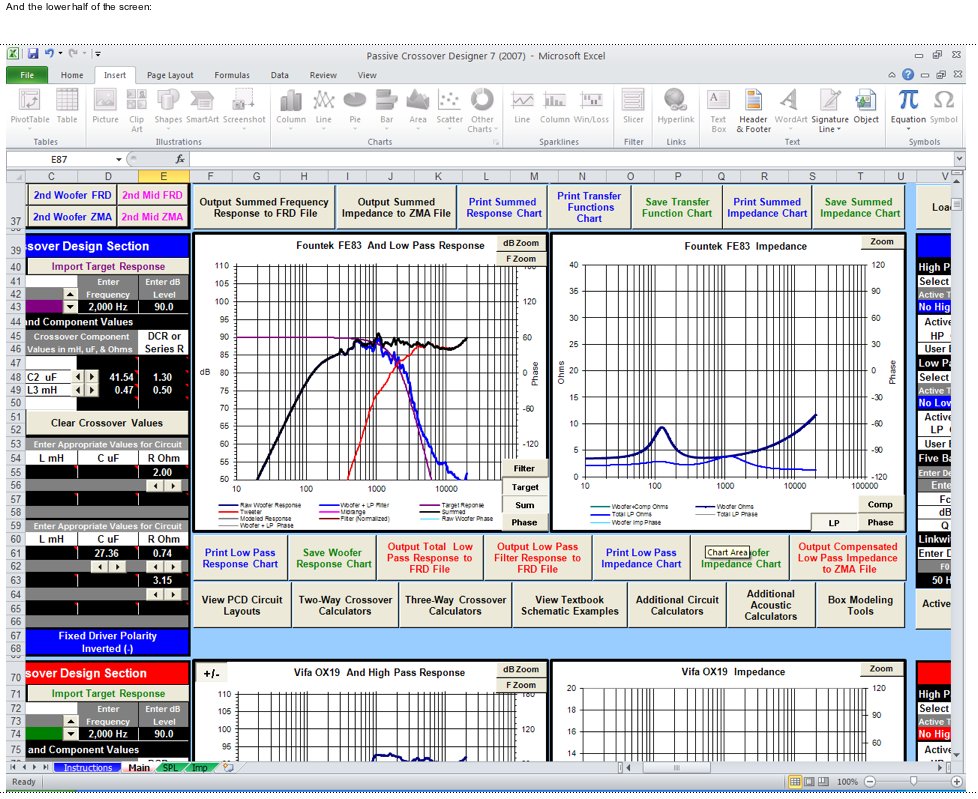Insert a Hyperlink
Screen dimensions: 978x799
click(675, 107)
